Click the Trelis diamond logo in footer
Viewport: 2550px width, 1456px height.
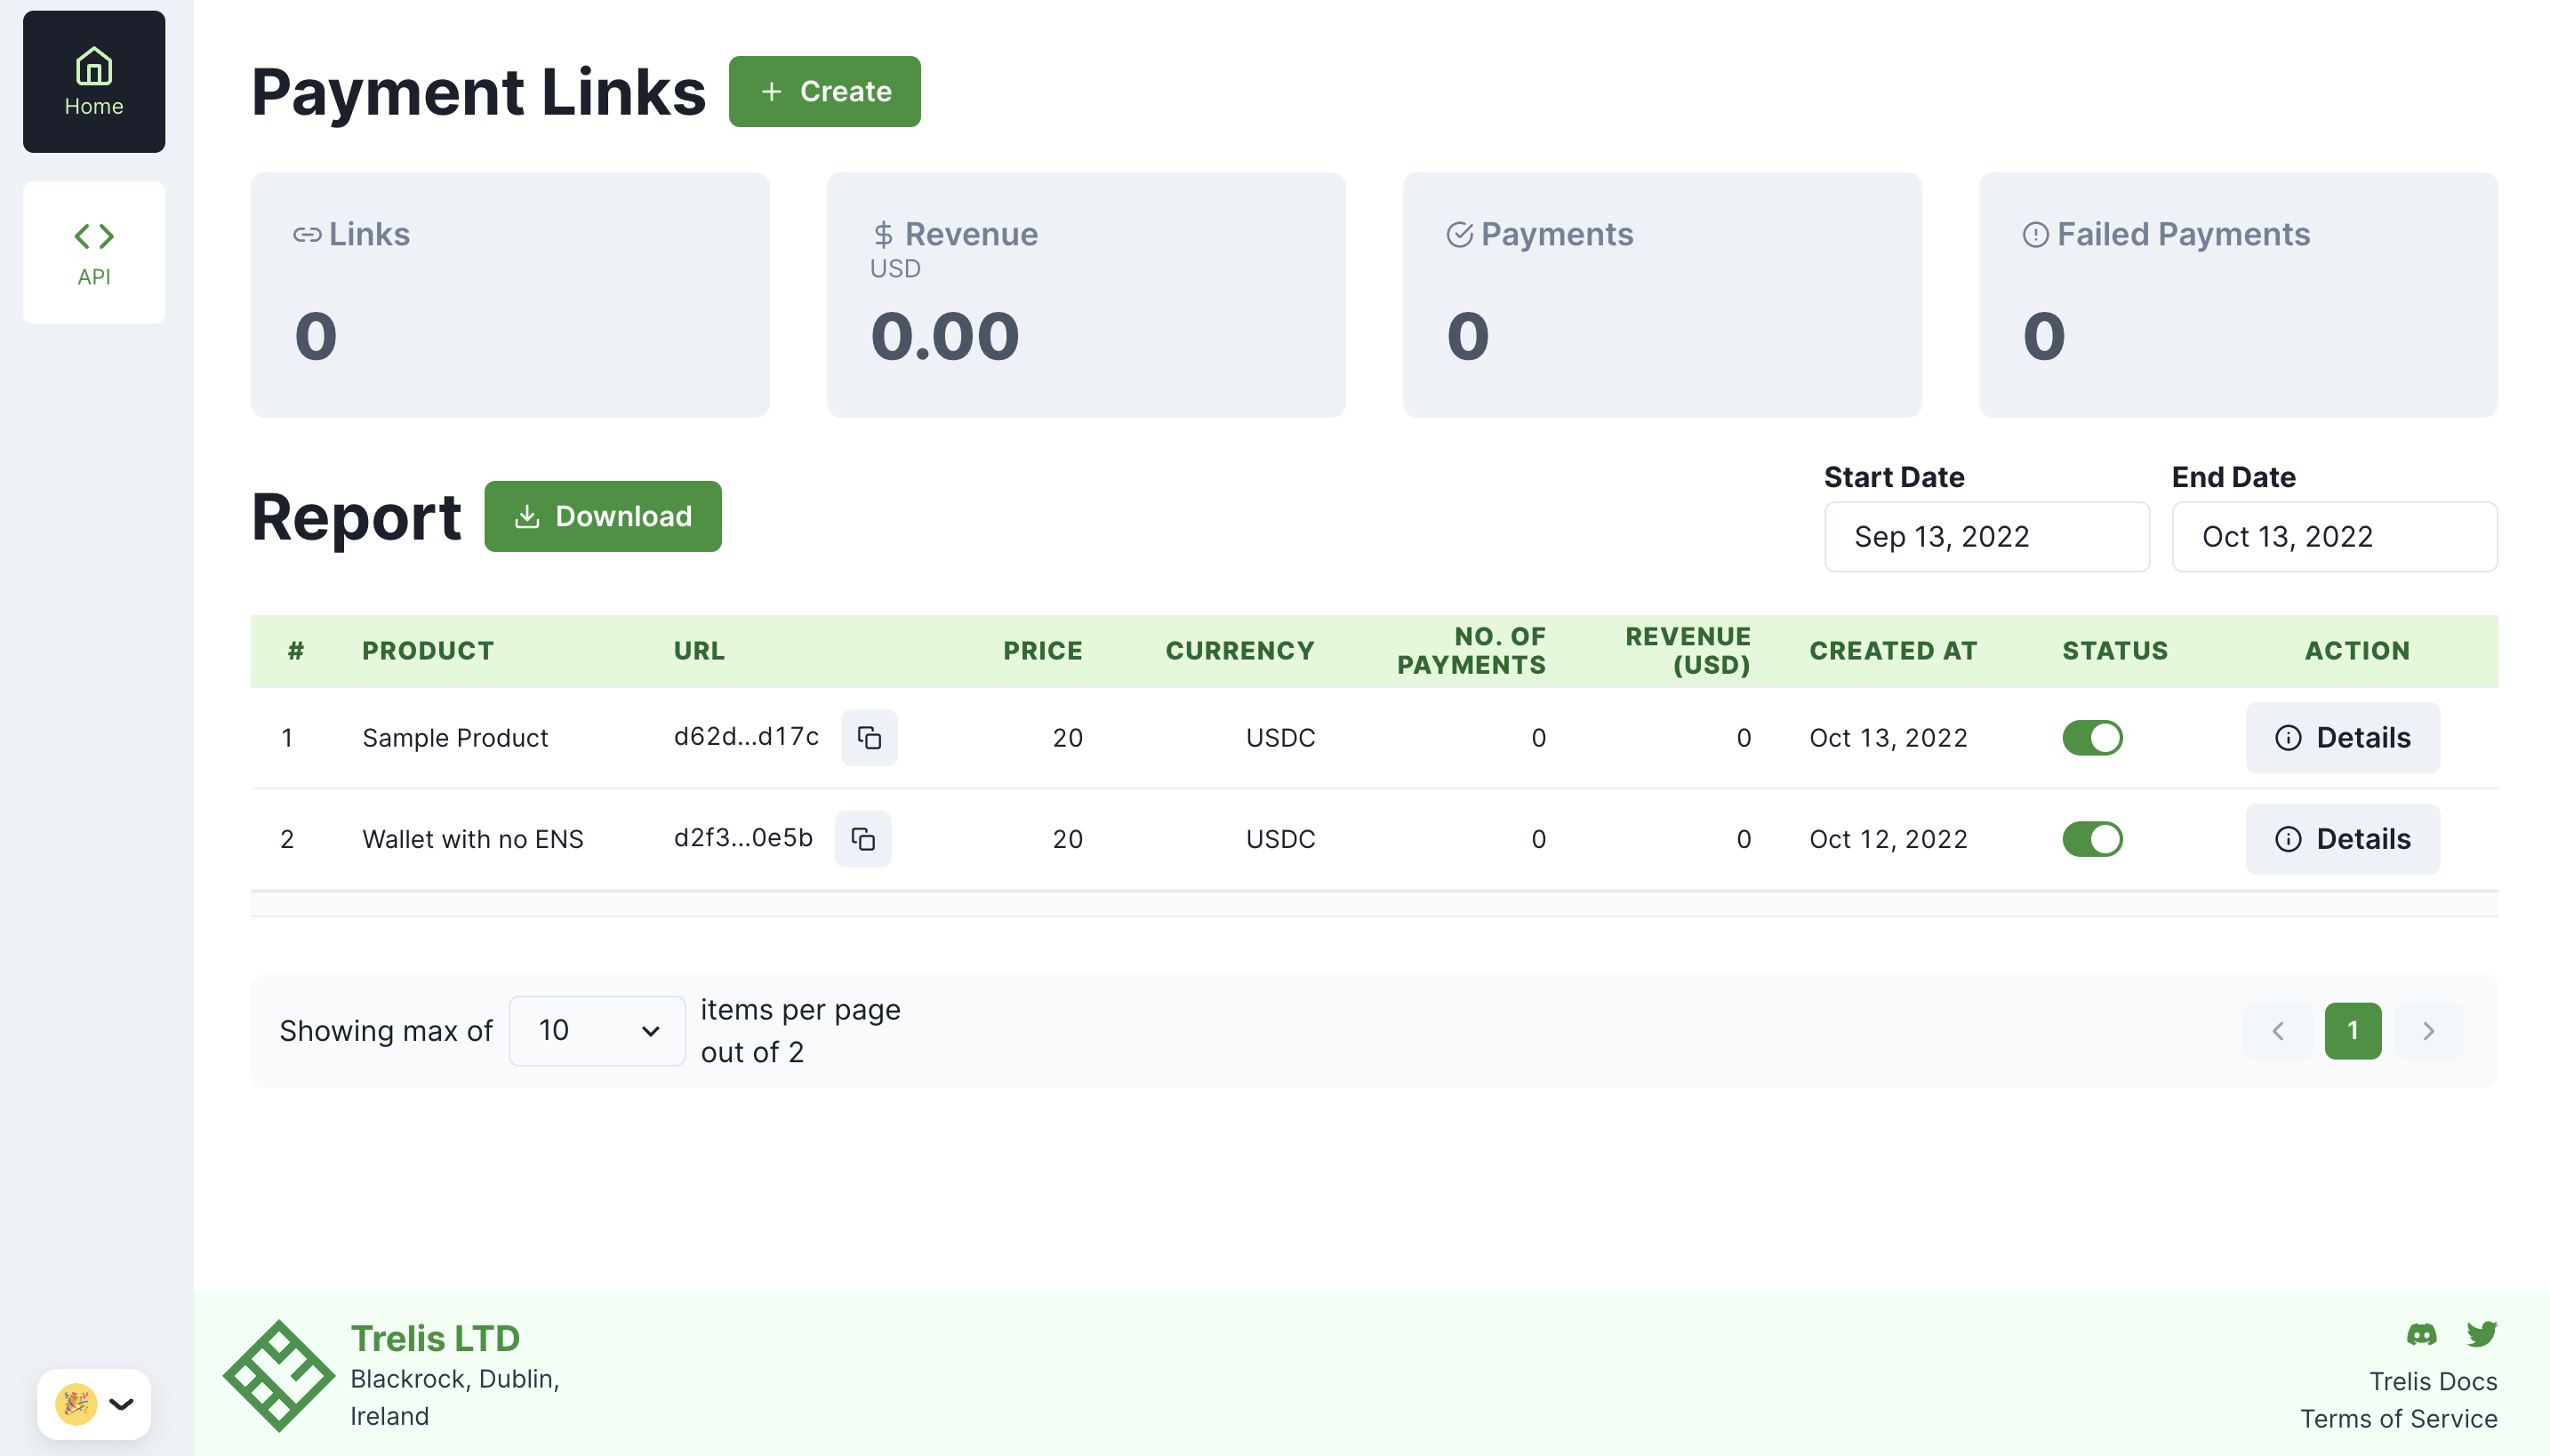(x=278, y=1376)
